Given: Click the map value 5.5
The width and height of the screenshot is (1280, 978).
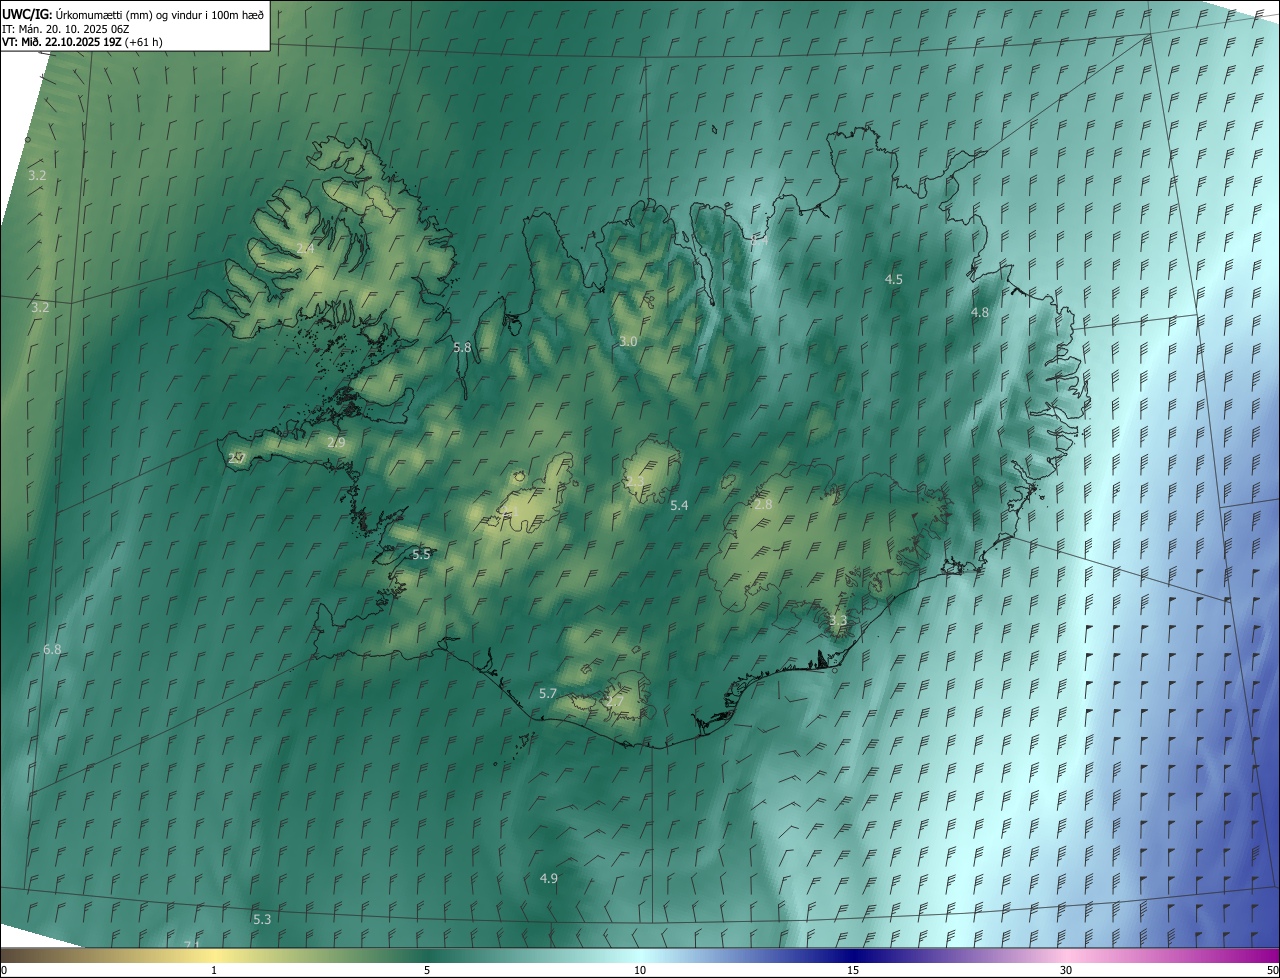Looking at the screenshot, I should [x=421, y=554].
